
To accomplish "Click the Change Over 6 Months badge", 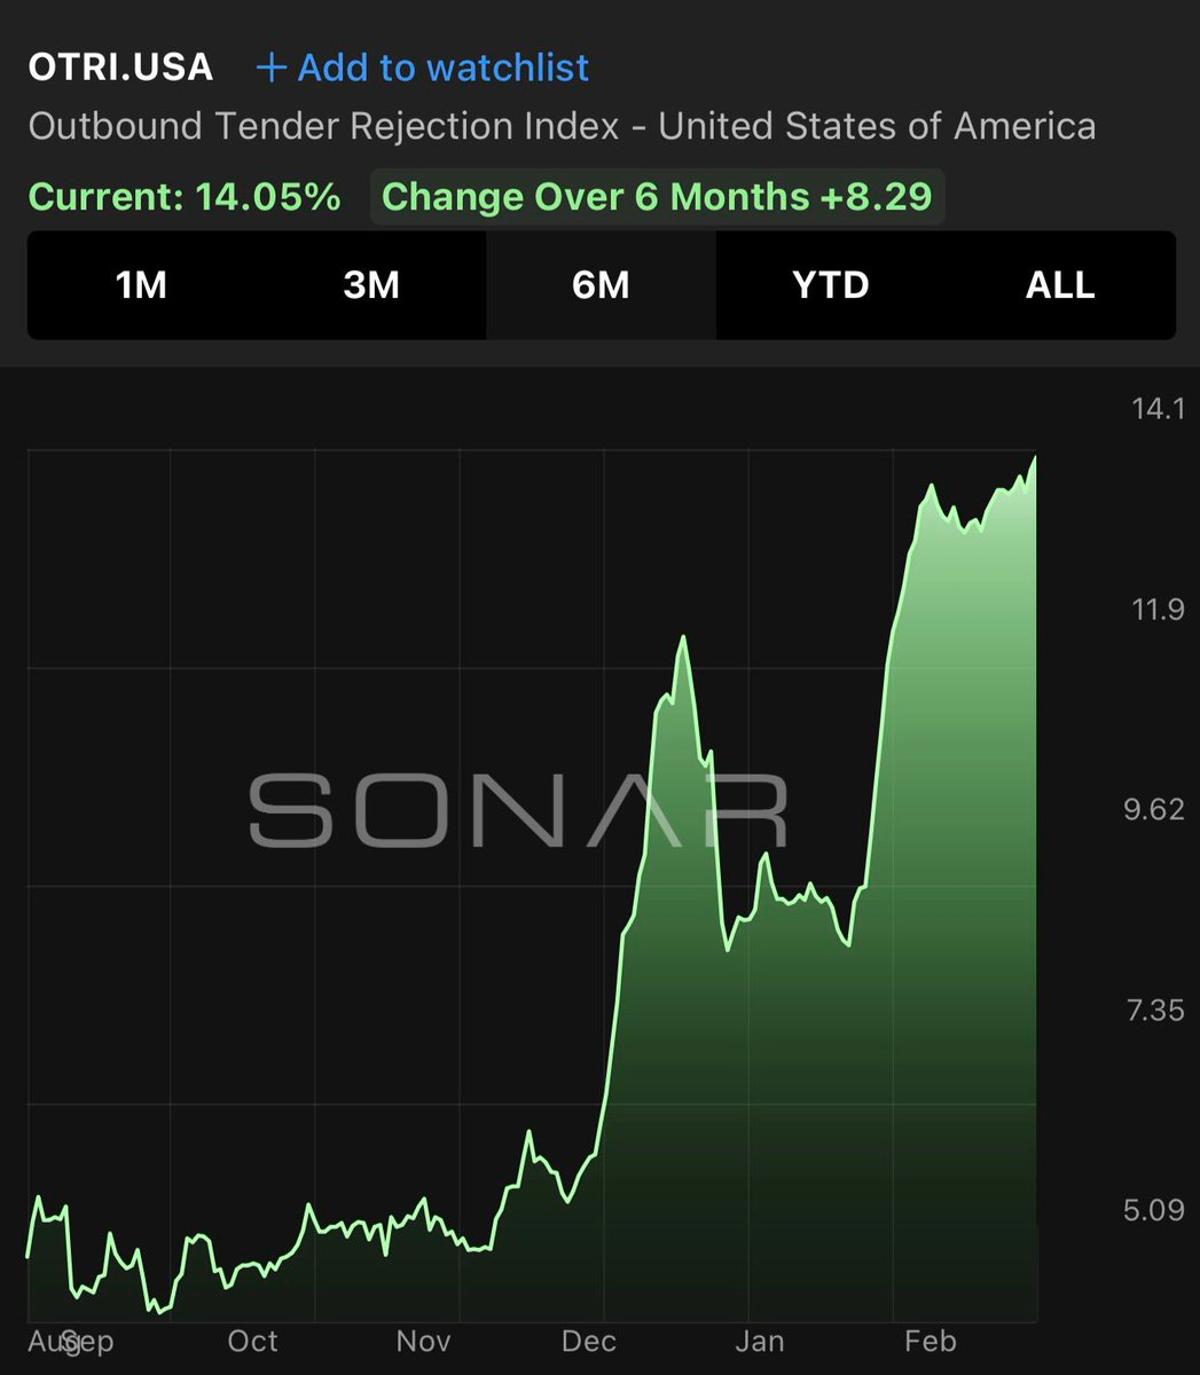I will [657, 197].
